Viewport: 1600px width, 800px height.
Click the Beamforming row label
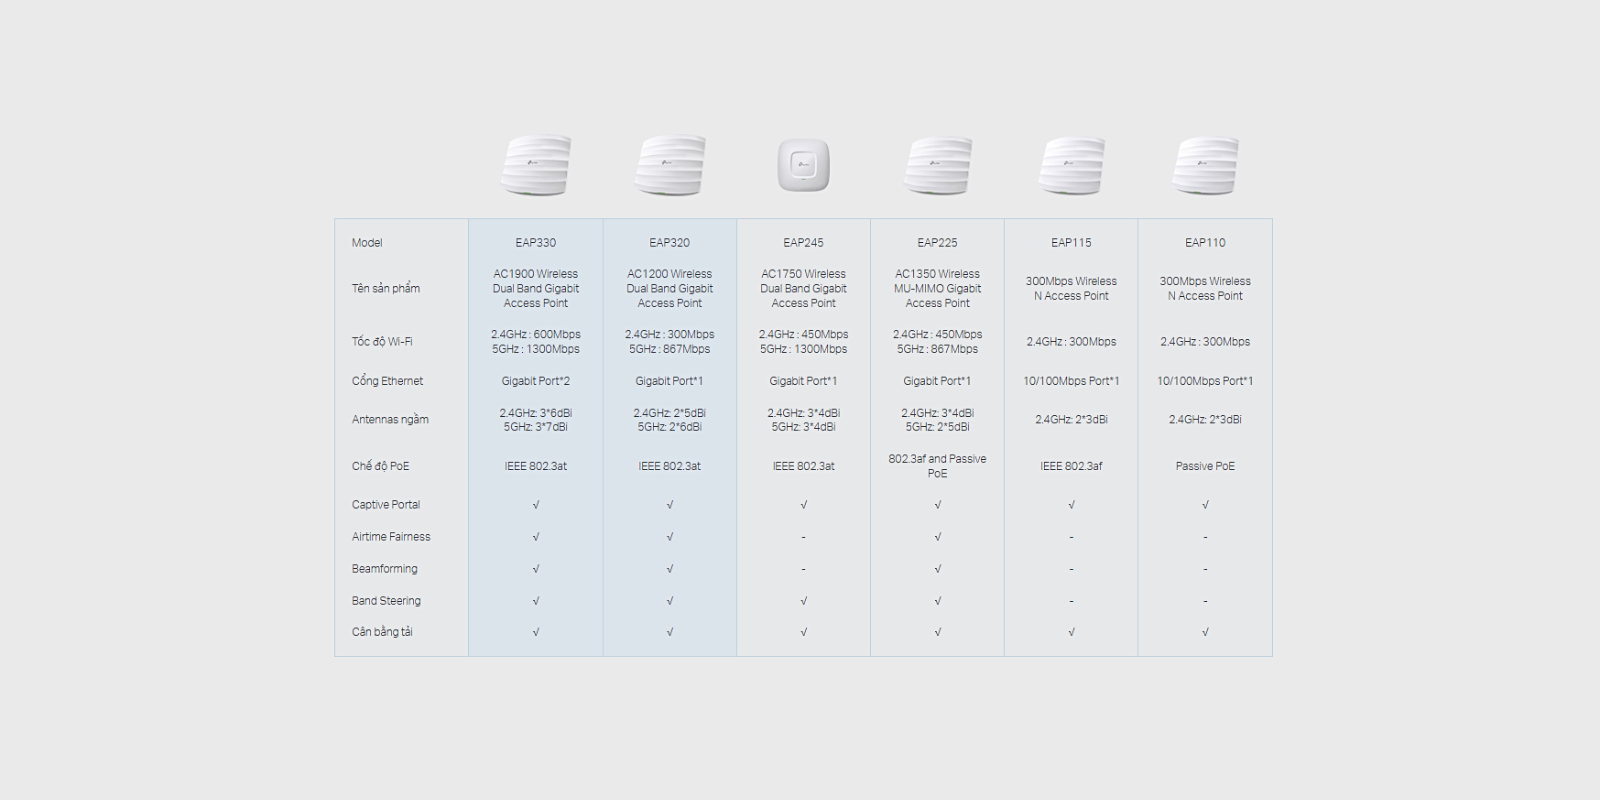click(385, 569)
